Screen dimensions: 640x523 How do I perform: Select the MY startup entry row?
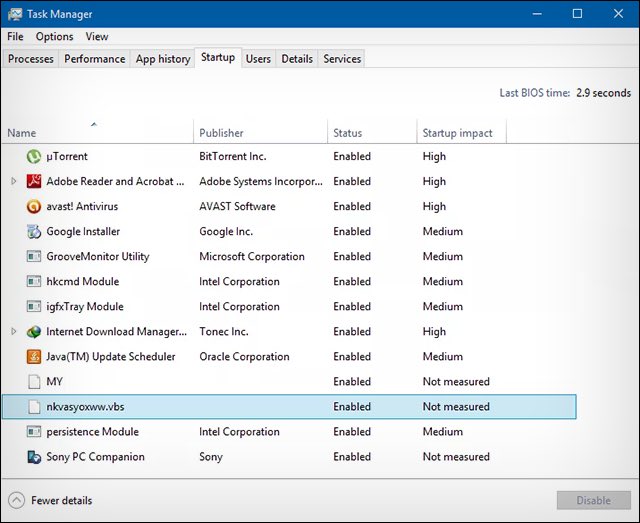[289, 381]
